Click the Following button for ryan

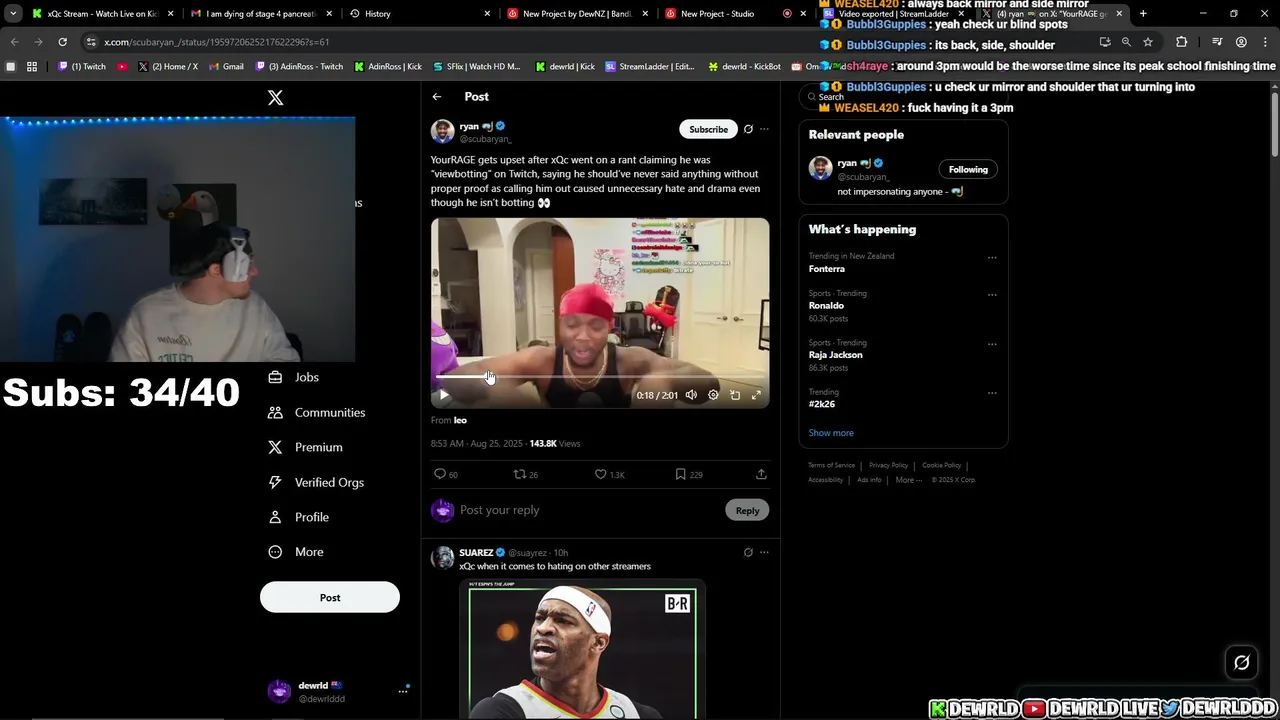tap(968, 169)
